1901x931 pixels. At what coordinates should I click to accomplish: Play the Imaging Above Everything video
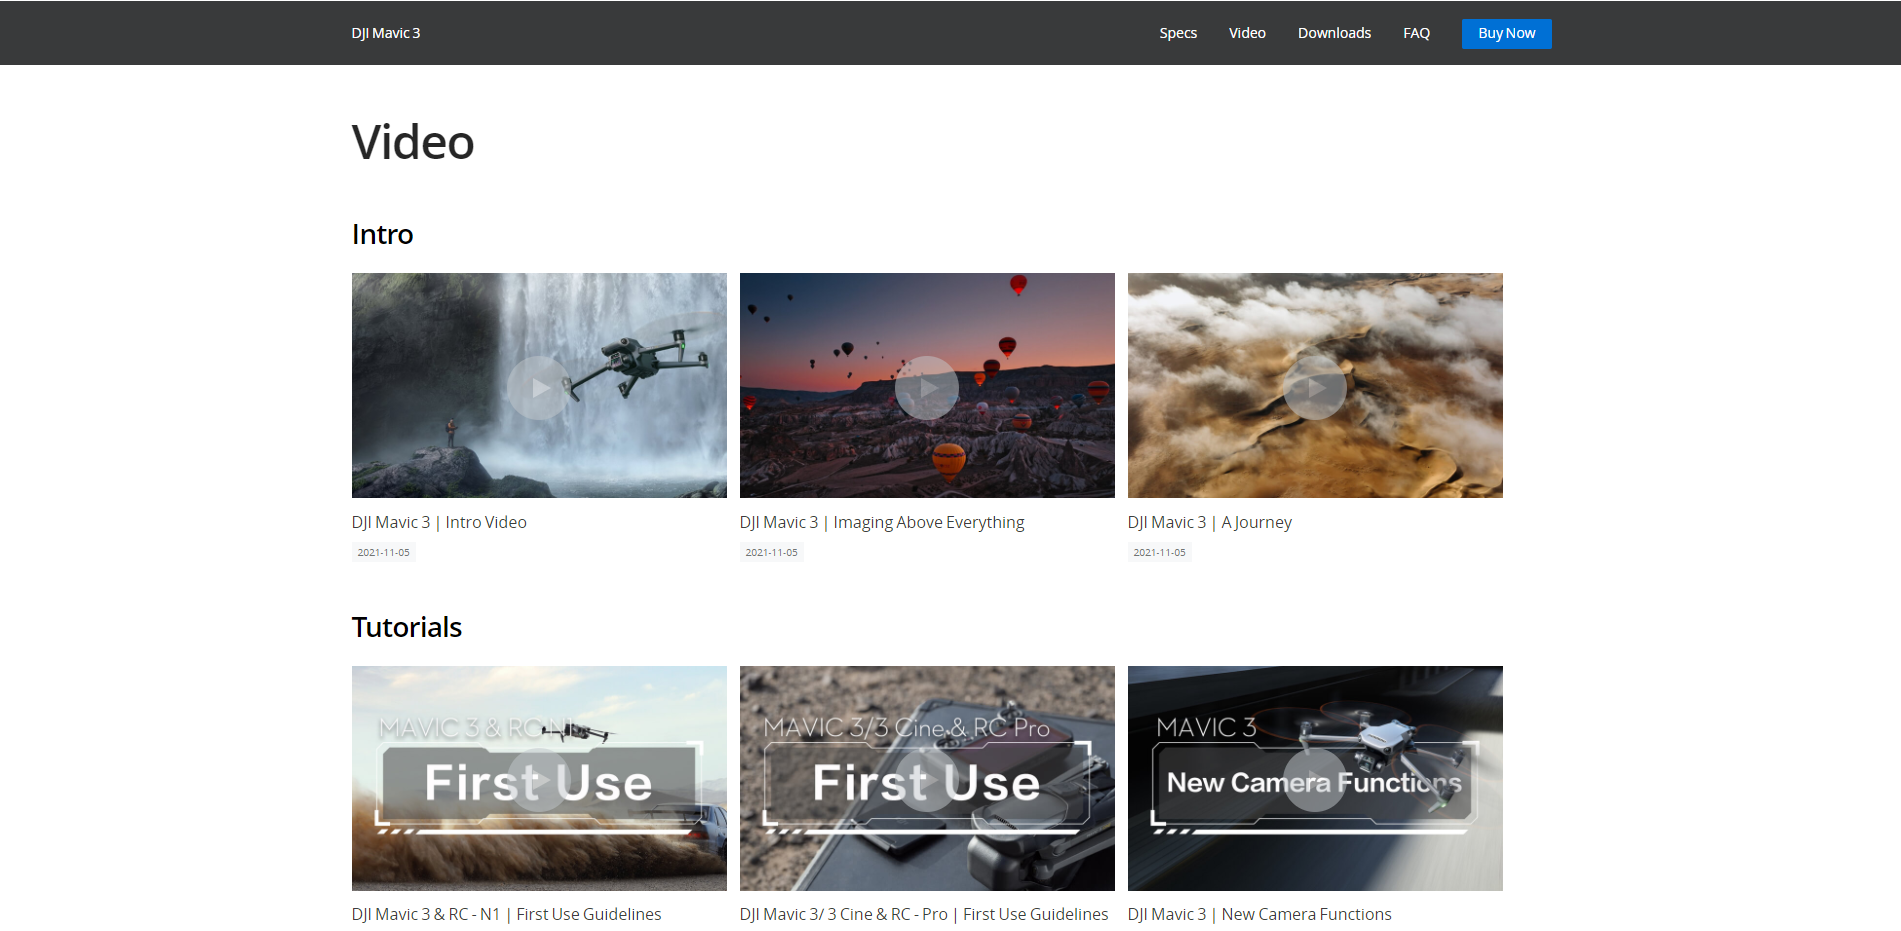[x=927, y=386]
